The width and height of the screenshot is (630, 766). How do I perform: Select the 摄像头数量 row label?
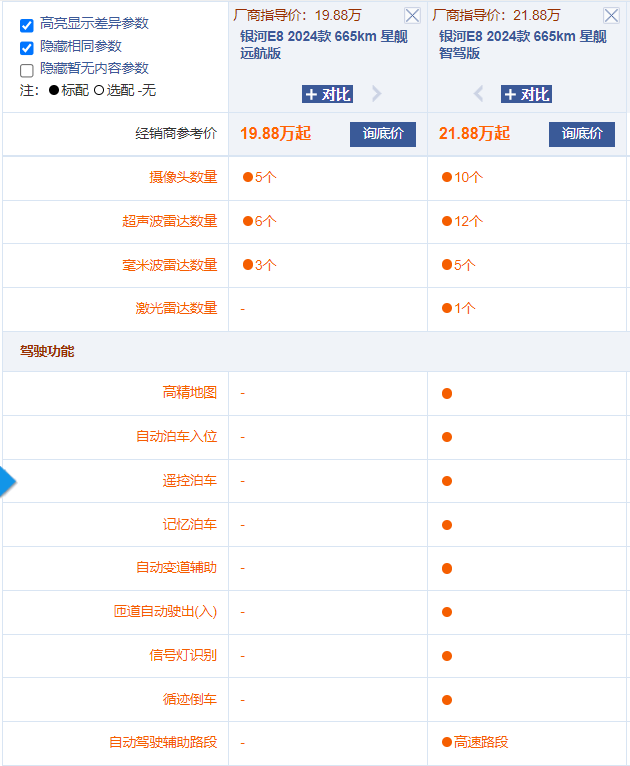[x=183, y=177]
